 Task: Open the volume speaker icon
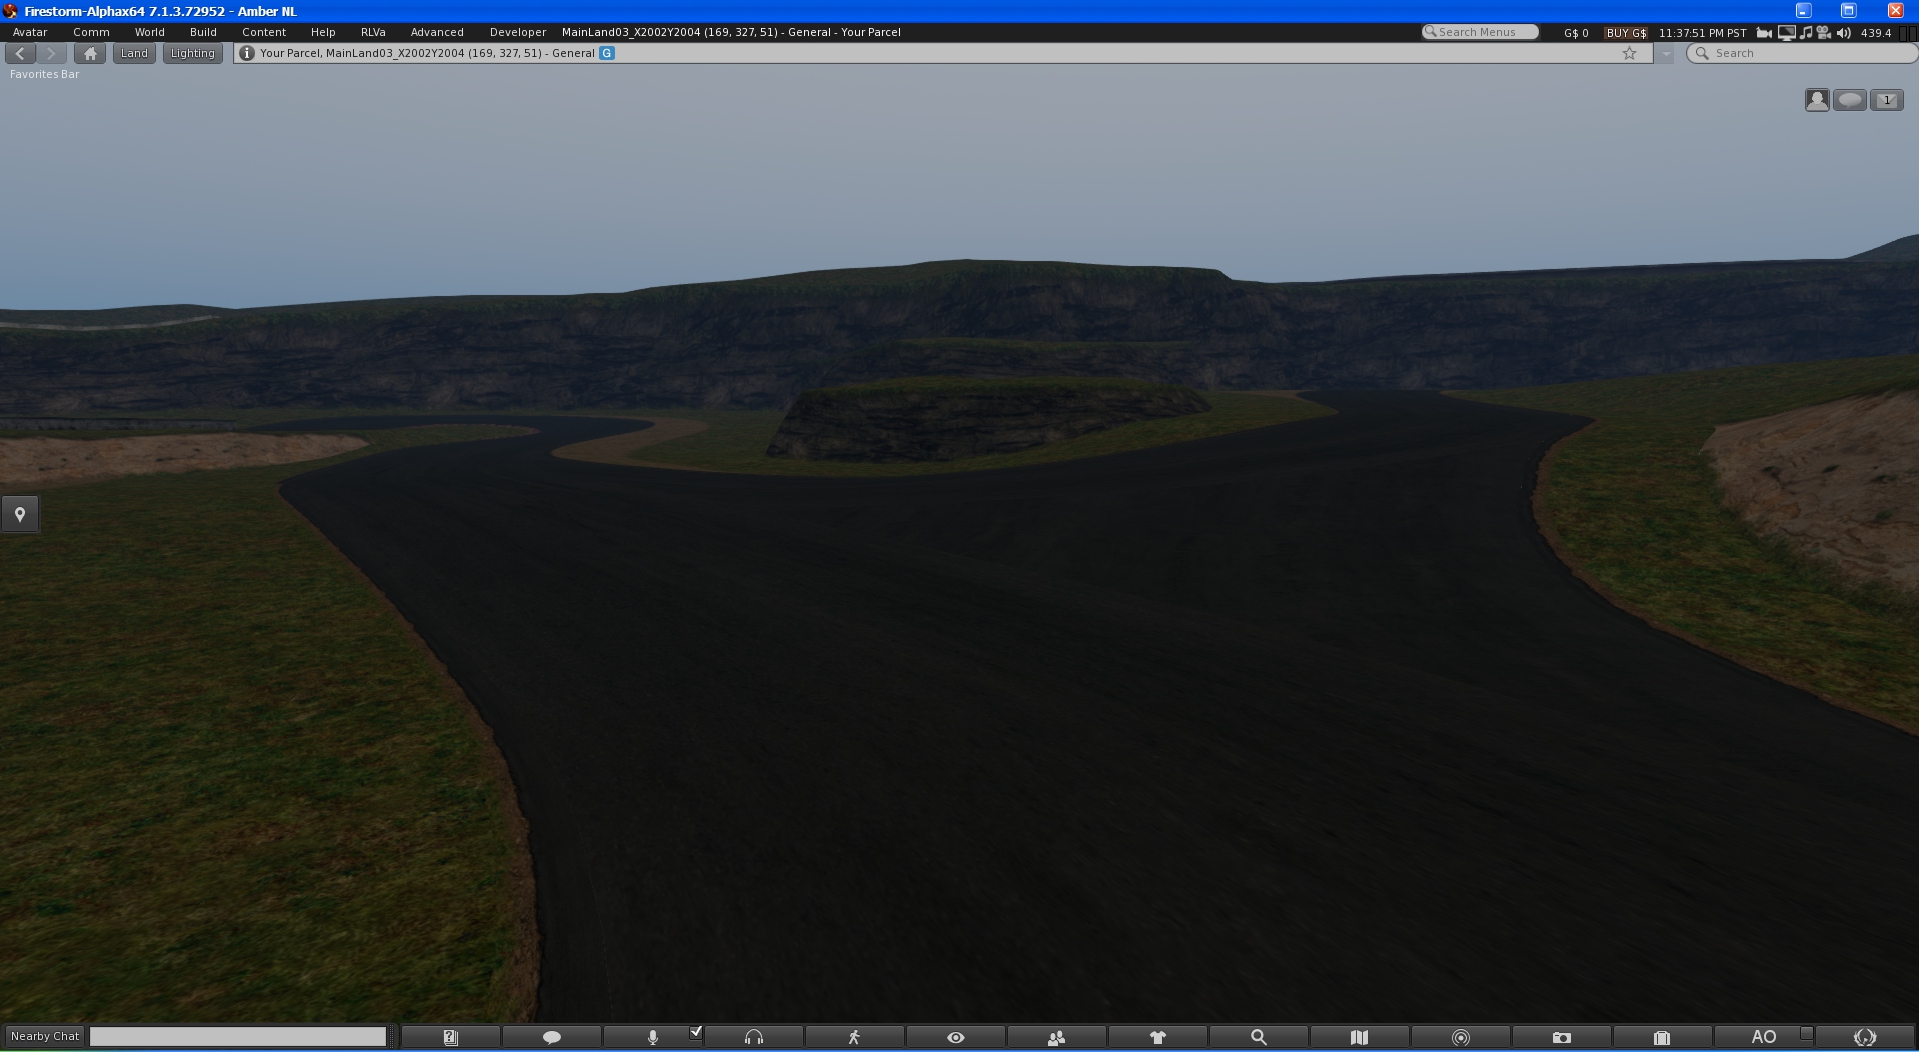1843,32
